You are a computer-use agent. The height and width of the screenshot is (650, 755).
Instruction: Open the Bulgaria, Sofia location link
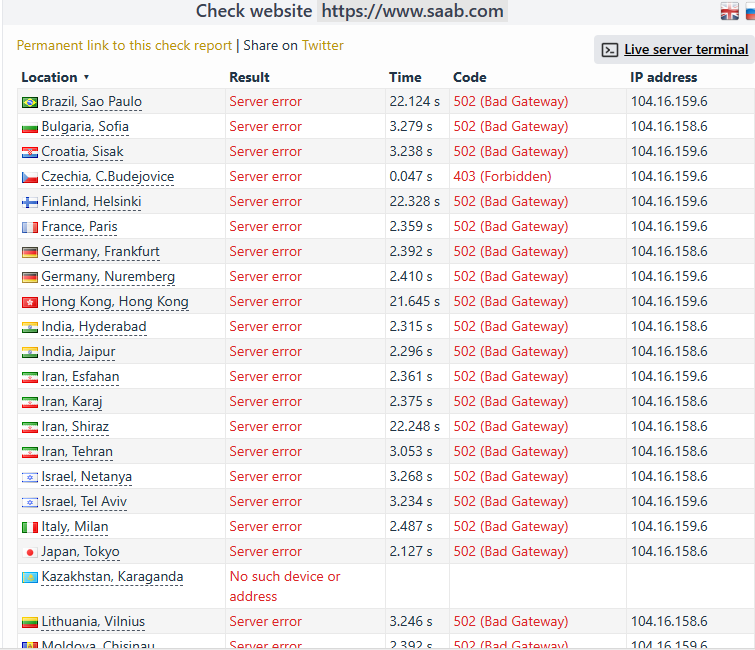coord(85,127)
